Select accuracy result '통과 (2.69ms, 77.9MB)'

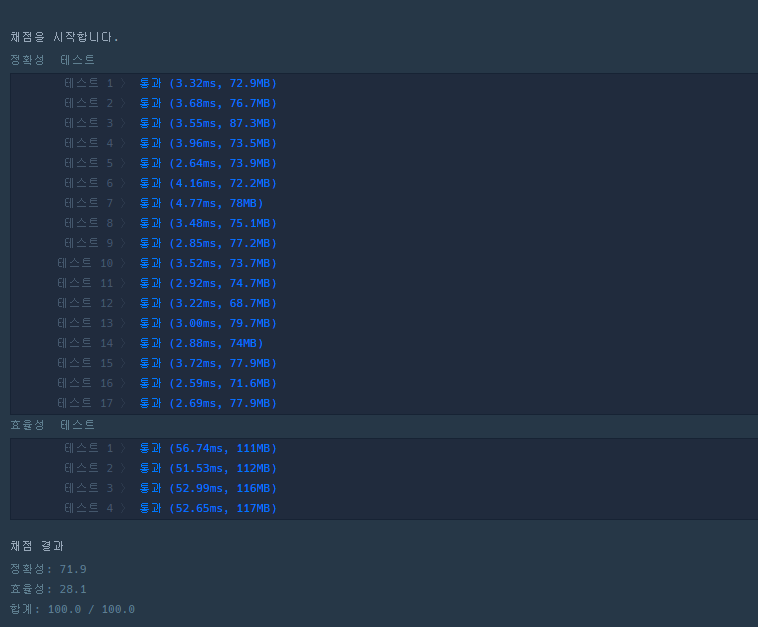[208, 403]
